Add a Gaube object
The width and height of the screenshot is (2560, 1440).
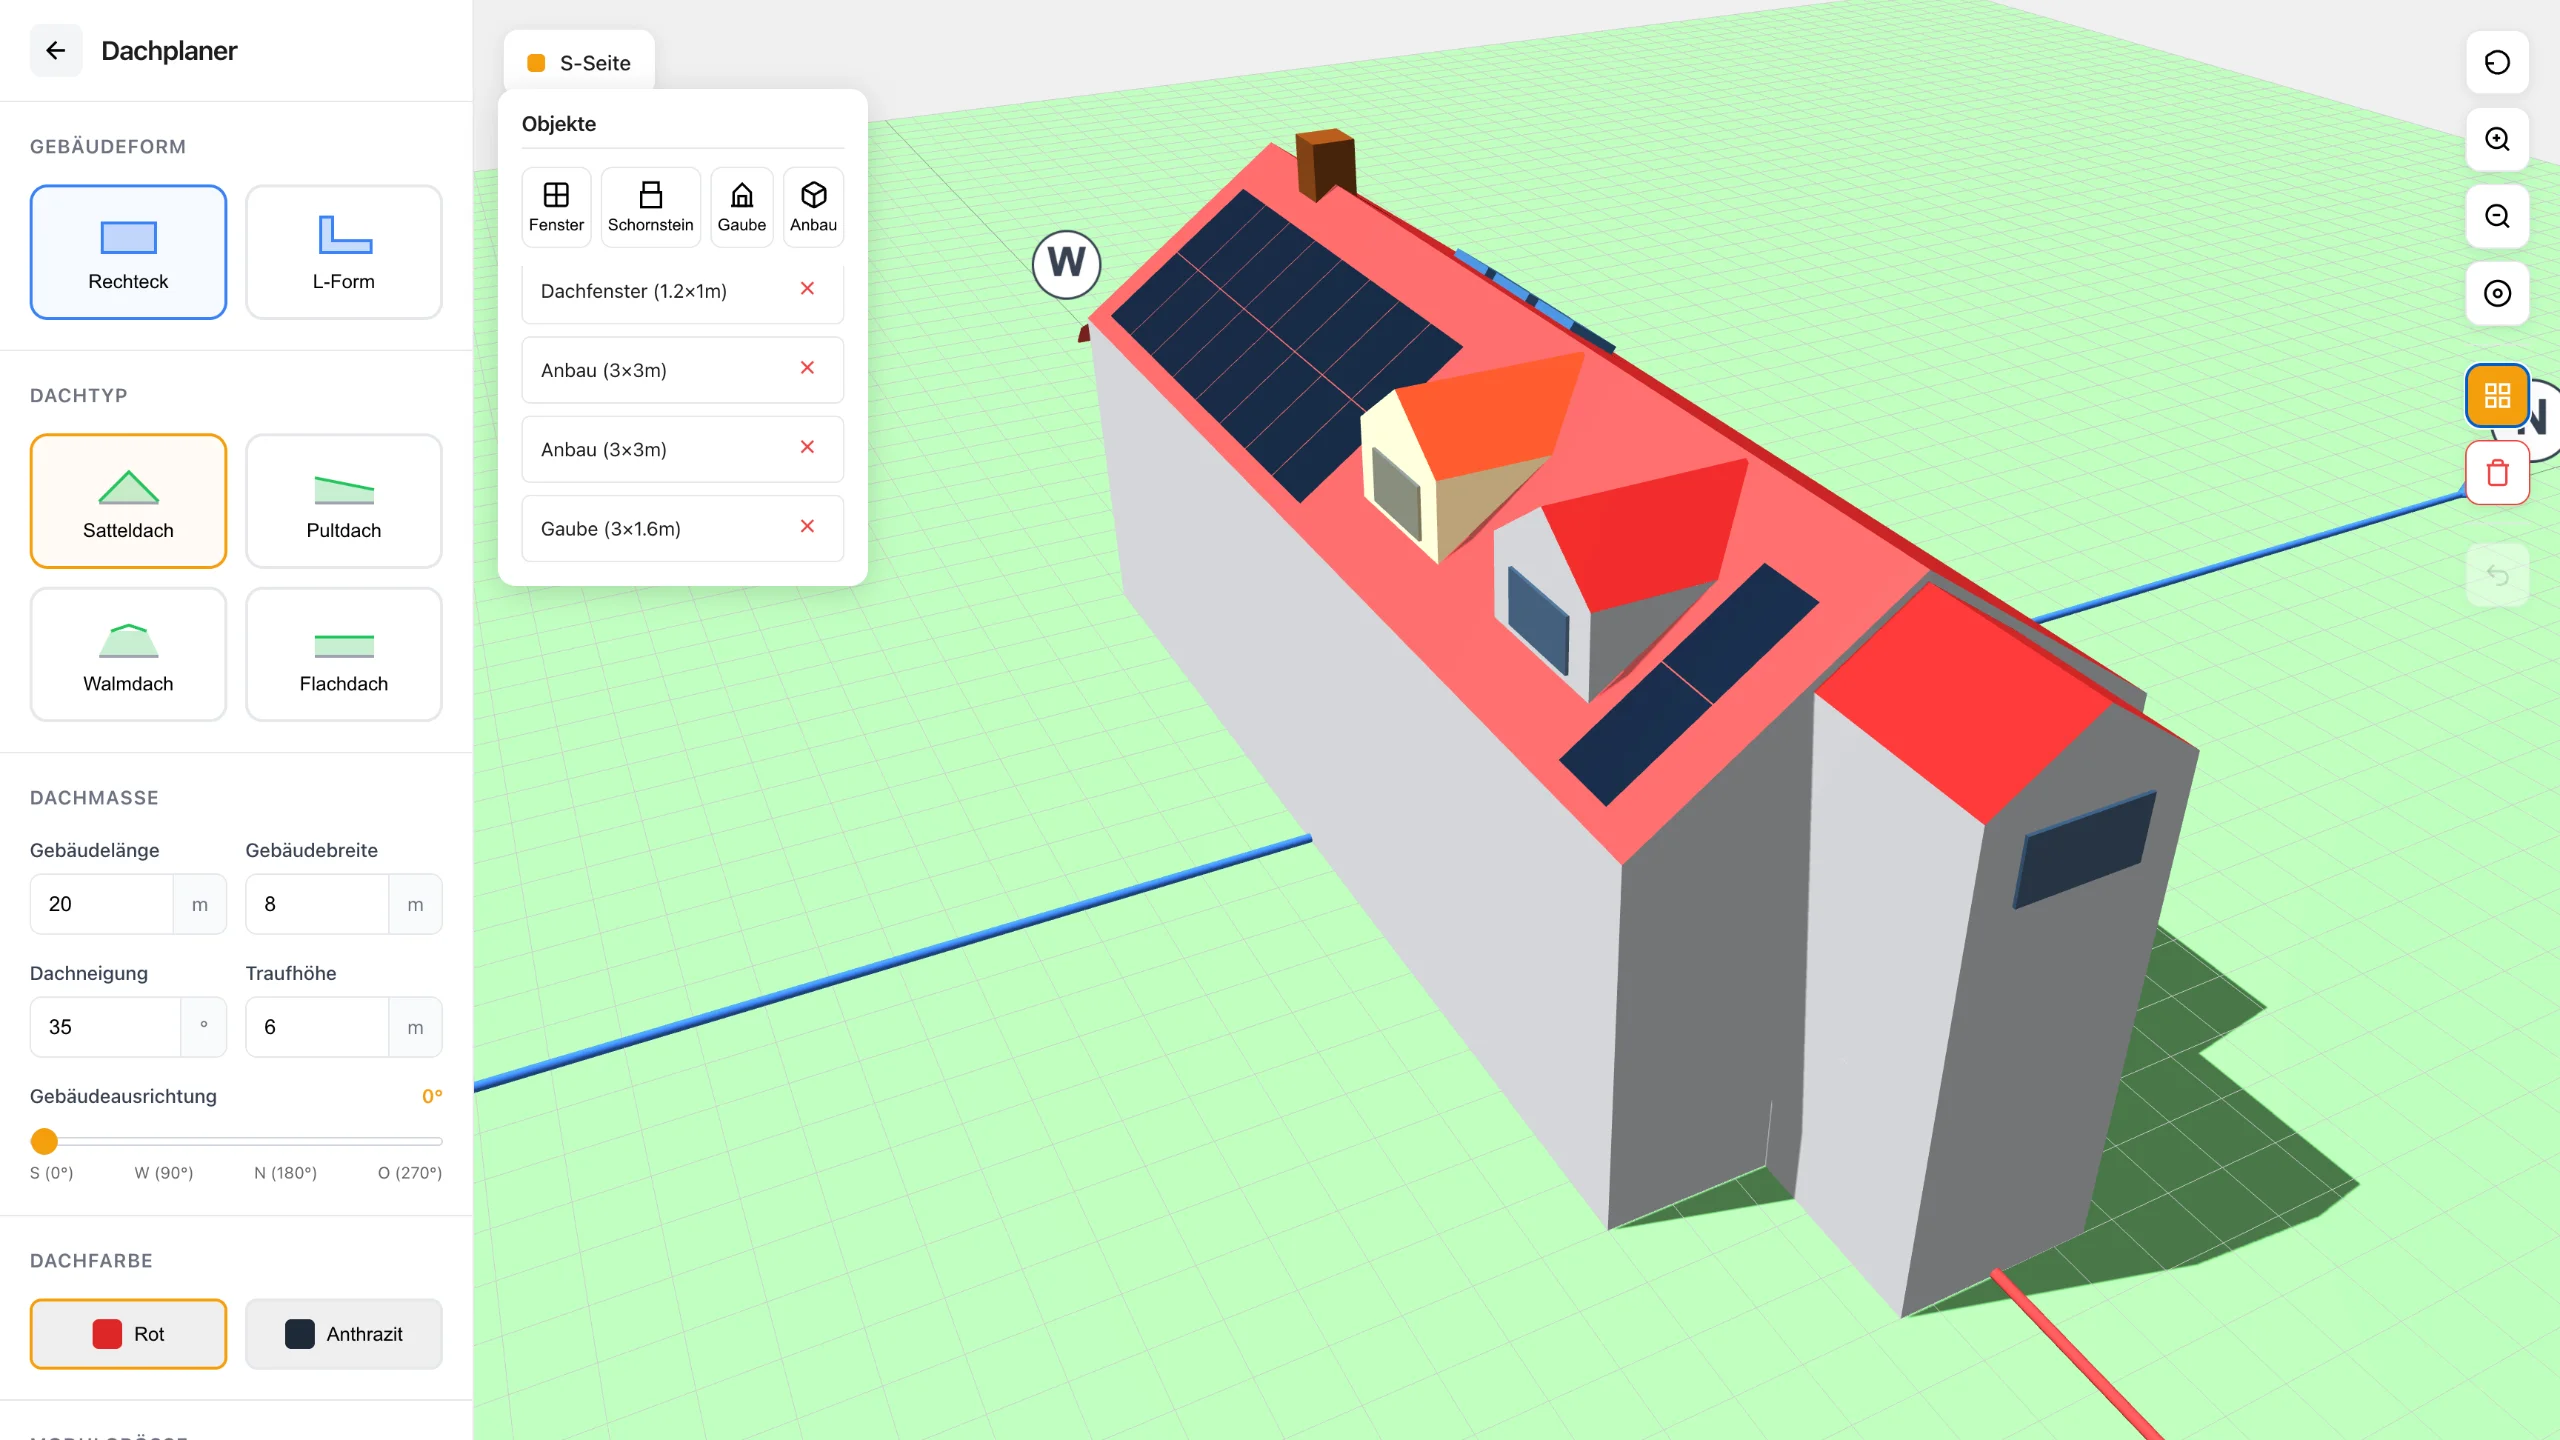tap(742, 207)
